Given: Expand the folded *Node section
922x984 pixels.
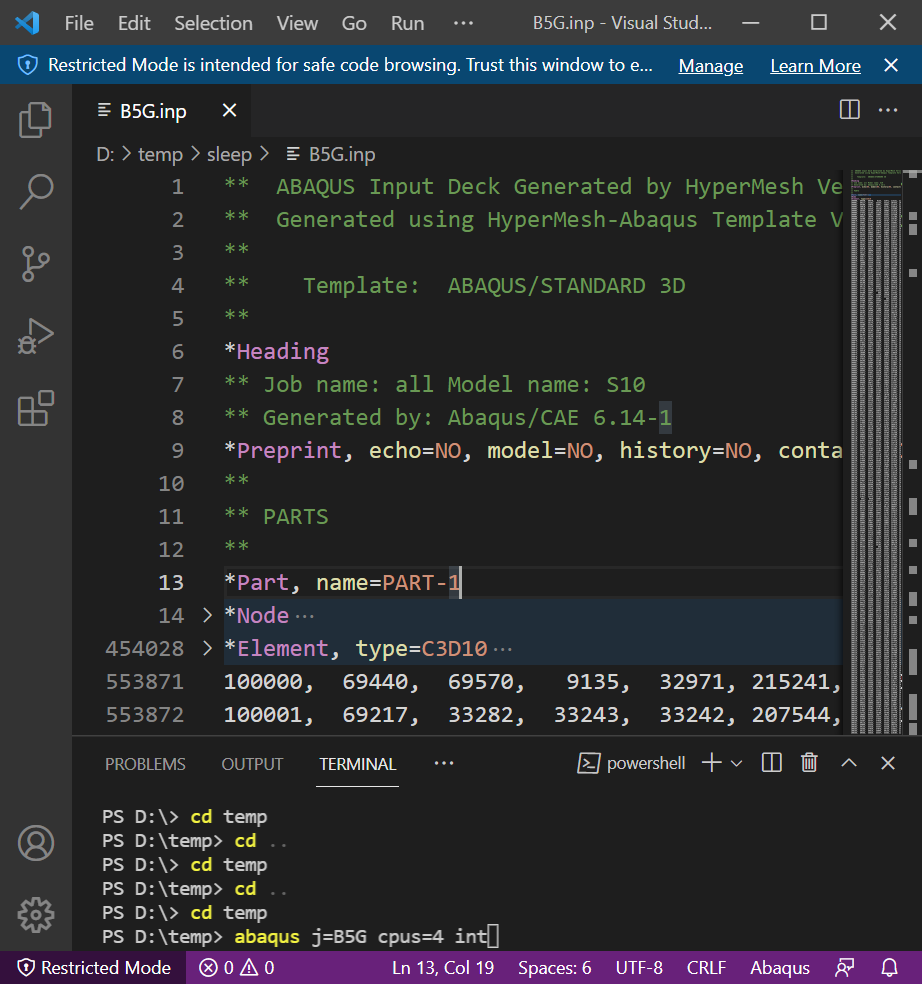Looking at the screenshot, I should point(207,615).
